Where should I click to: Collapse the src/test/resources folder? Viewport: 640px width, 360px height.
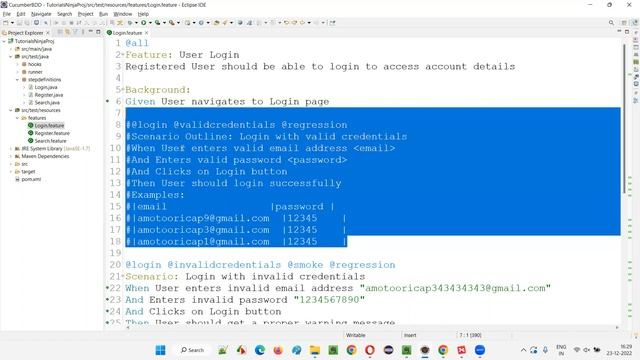11,110
